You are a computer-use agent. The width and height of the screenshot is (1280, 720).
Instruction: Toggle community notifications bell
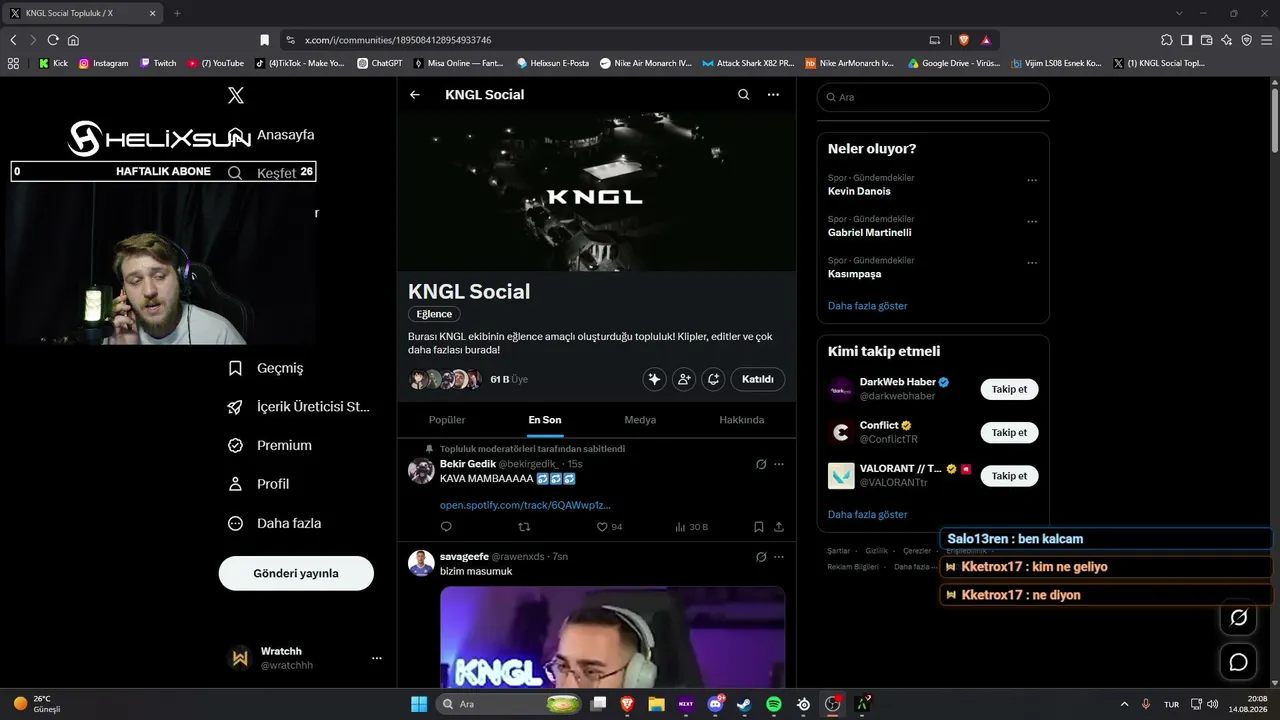[713, 379]
